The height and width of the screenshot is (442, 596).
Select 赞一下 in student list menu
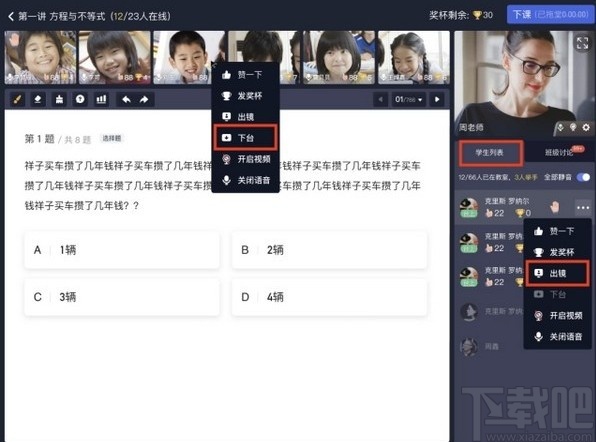(557, 231)
